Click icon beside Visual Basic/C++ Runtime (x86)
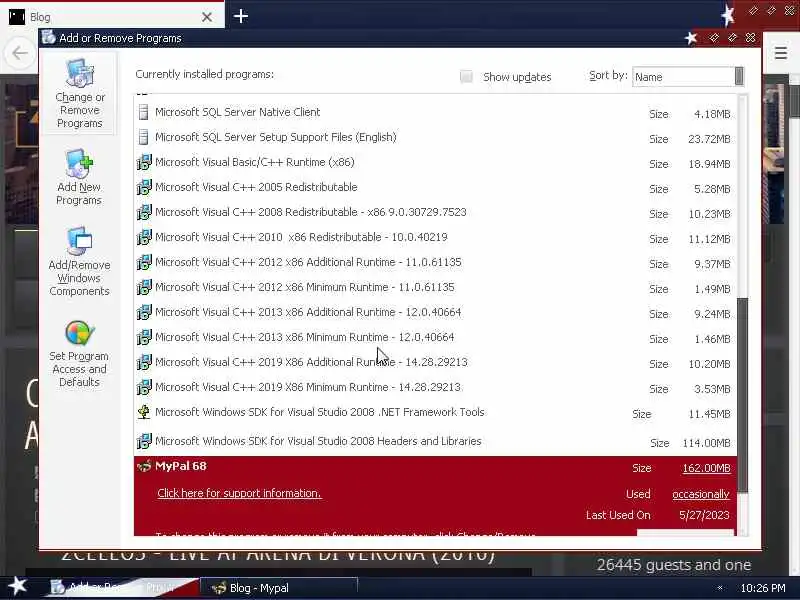Image resolution: width=800 pixels, height=600 pixels. [144, 162]
